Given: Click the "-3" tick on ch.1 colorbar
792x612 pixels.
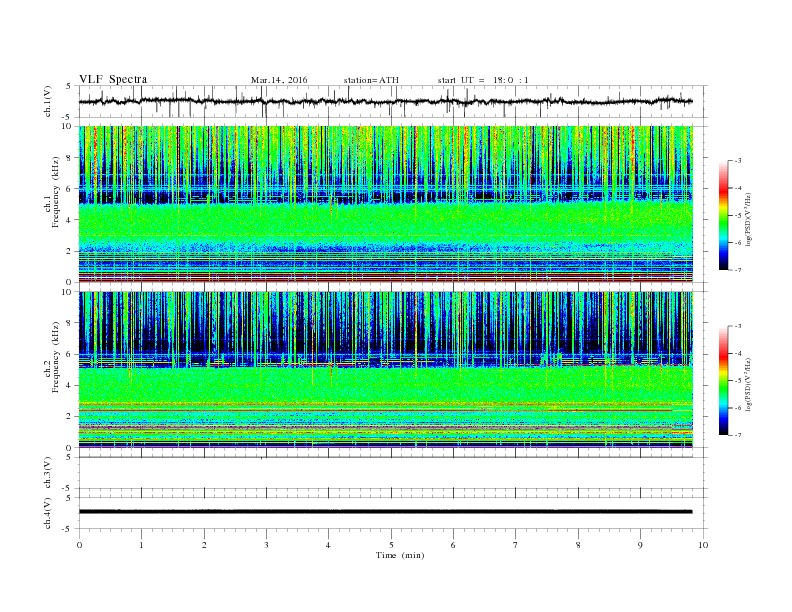Looking at the screenshot, I should tap(737, 161).
